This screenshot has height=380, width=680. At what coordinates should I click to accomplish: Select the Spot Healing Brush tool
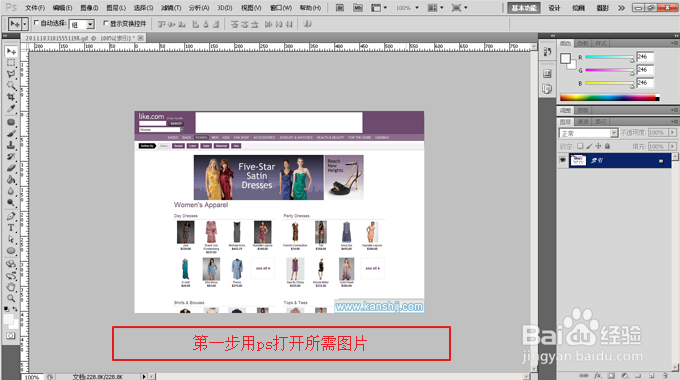click(11, 122)
